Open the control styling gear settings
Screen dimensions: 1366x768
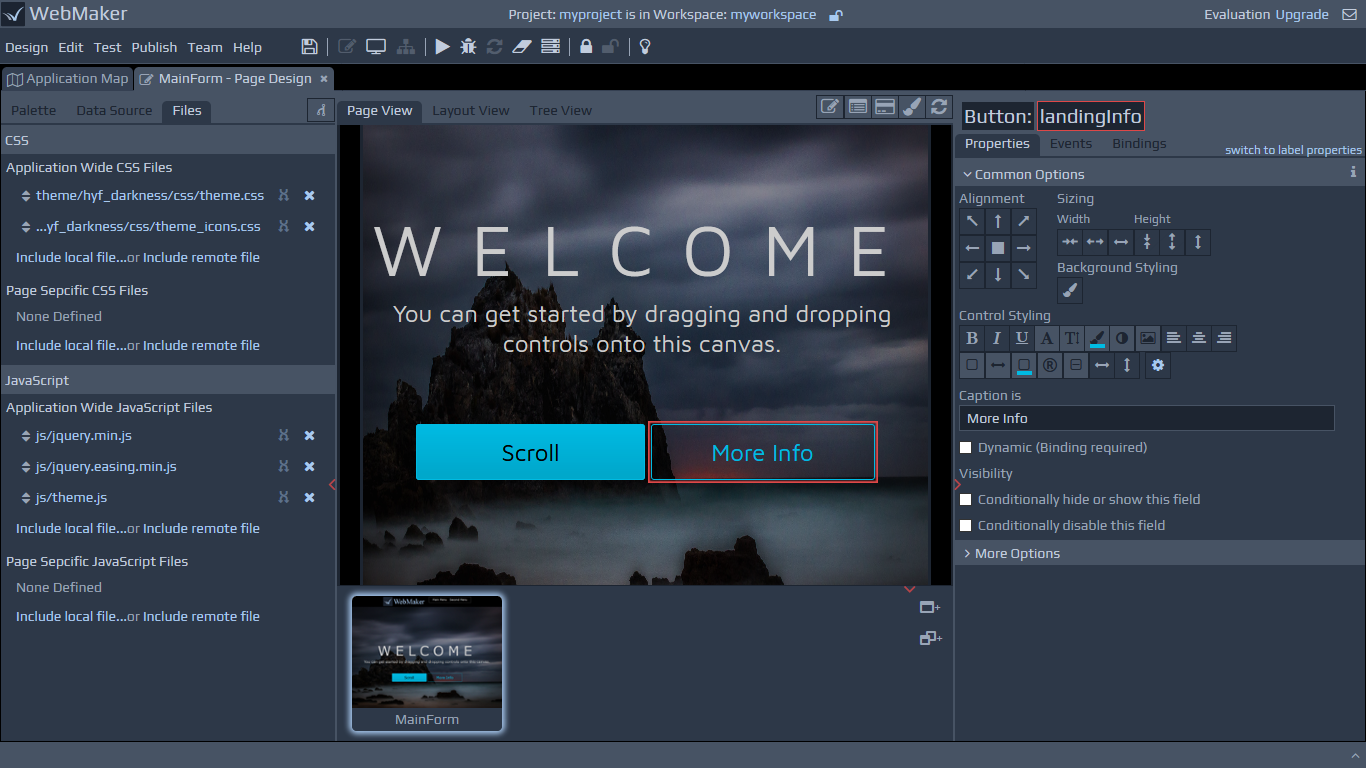pos(1158,366)
